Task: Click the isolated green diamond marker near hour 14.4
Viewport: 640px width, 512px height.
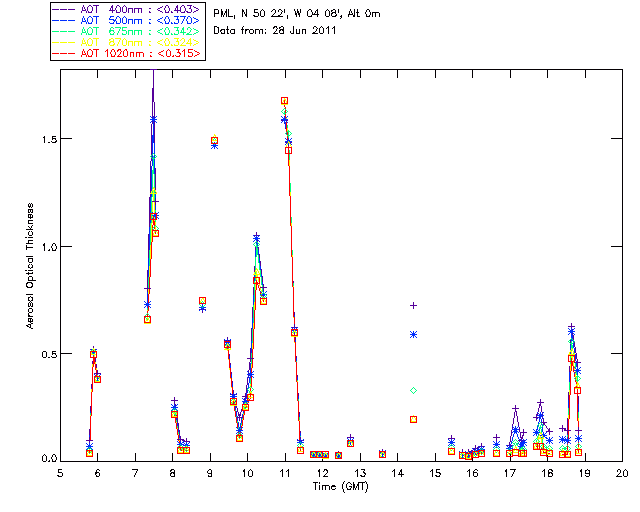Action: pyautogui.click(x=413, y=390)
